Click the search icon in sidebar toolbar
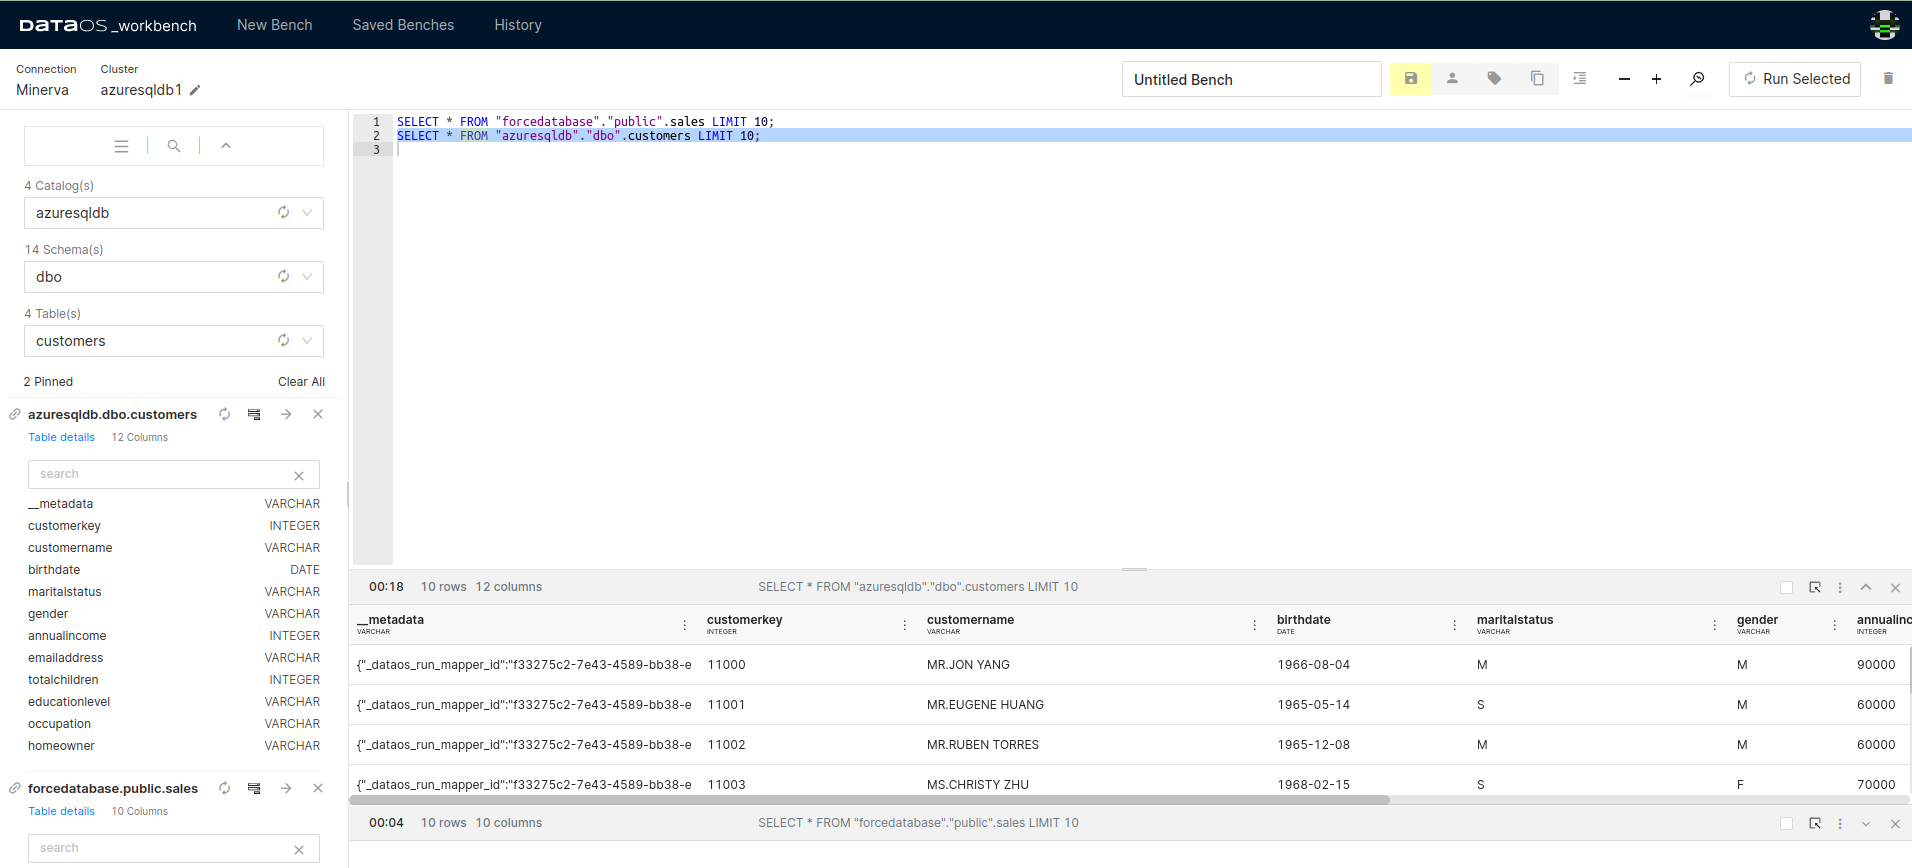1912x868 pixels. [174, 146]
